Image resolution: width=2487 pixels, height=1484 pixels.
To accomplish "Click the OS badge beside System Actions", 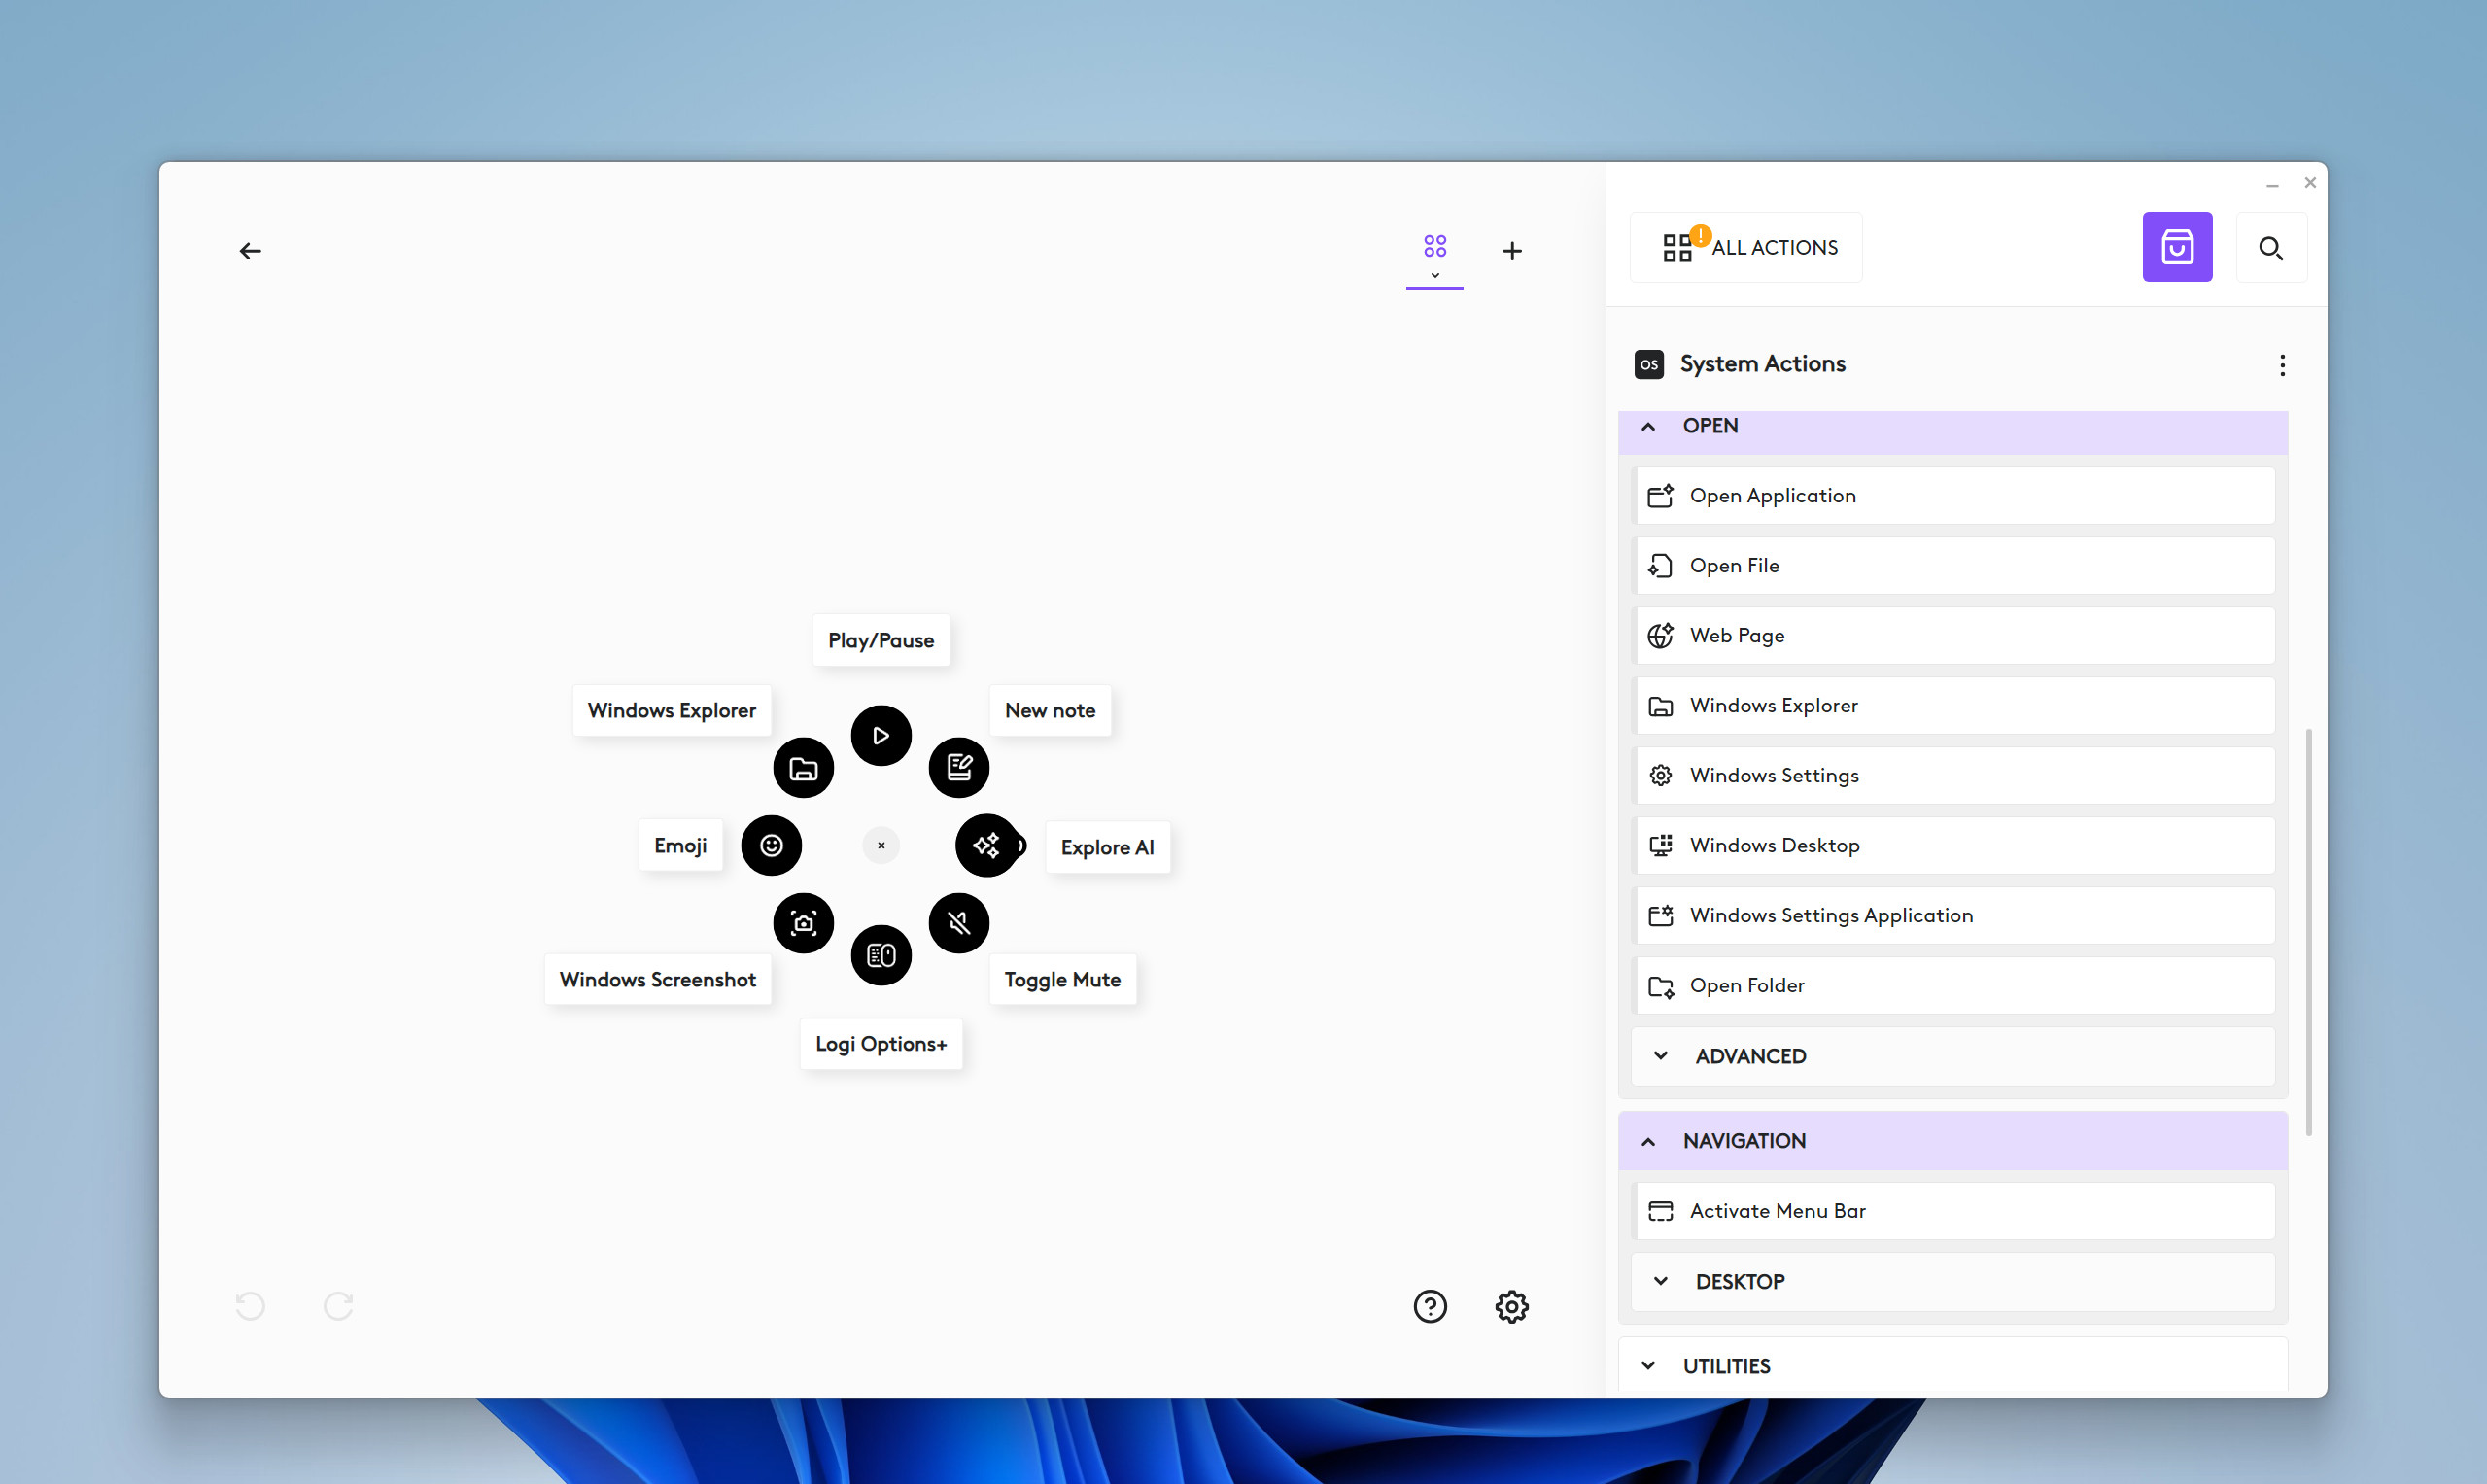I will [1649, 364].
